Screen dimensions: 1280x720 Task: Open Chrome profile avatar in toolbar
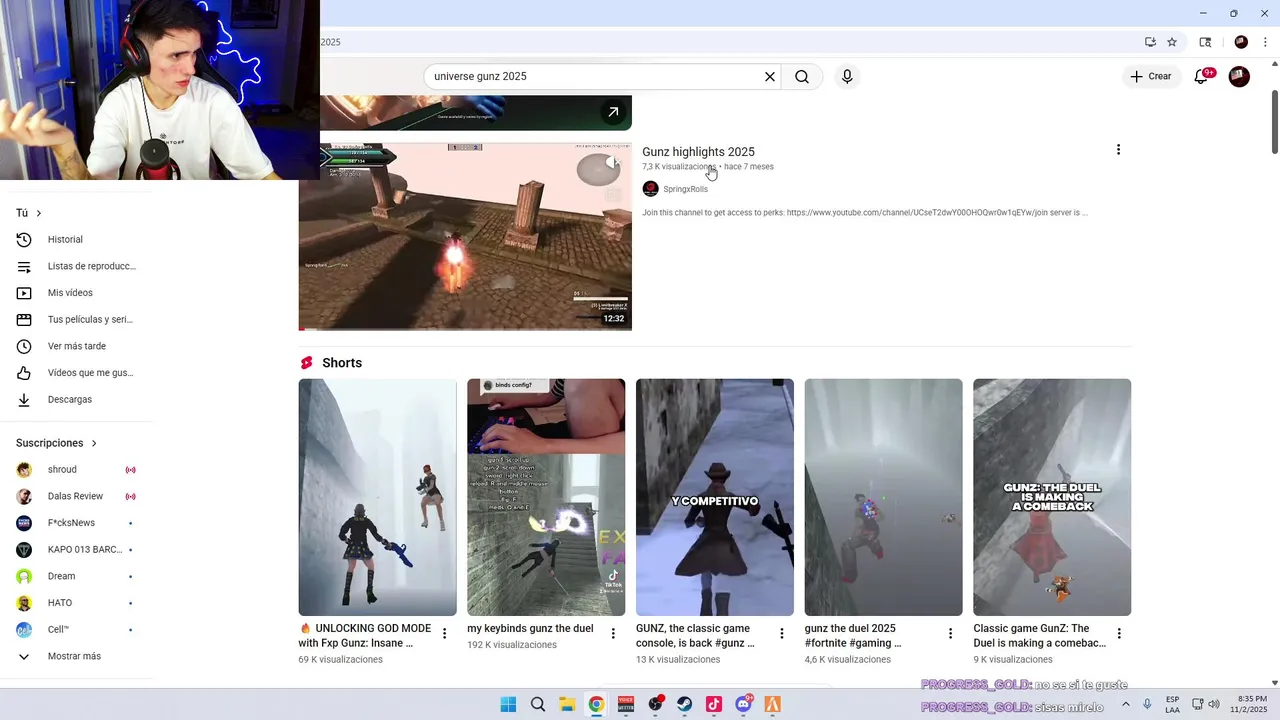pyautogui.click(x=1241, y=42)
